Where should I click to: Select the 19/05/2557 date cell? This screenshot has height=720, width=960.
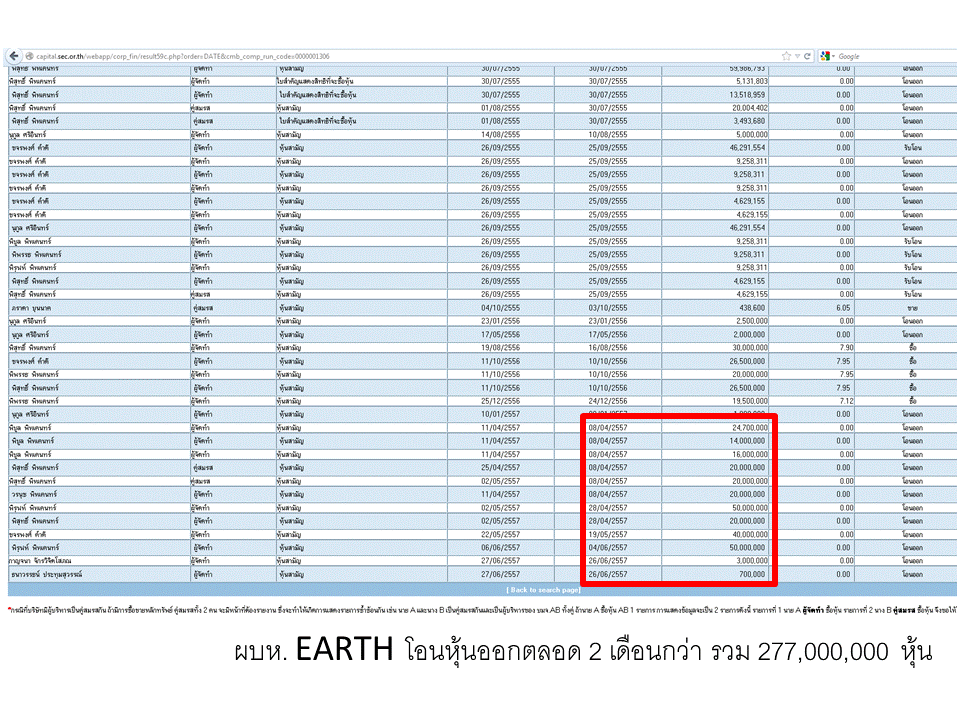pos(607,534)
